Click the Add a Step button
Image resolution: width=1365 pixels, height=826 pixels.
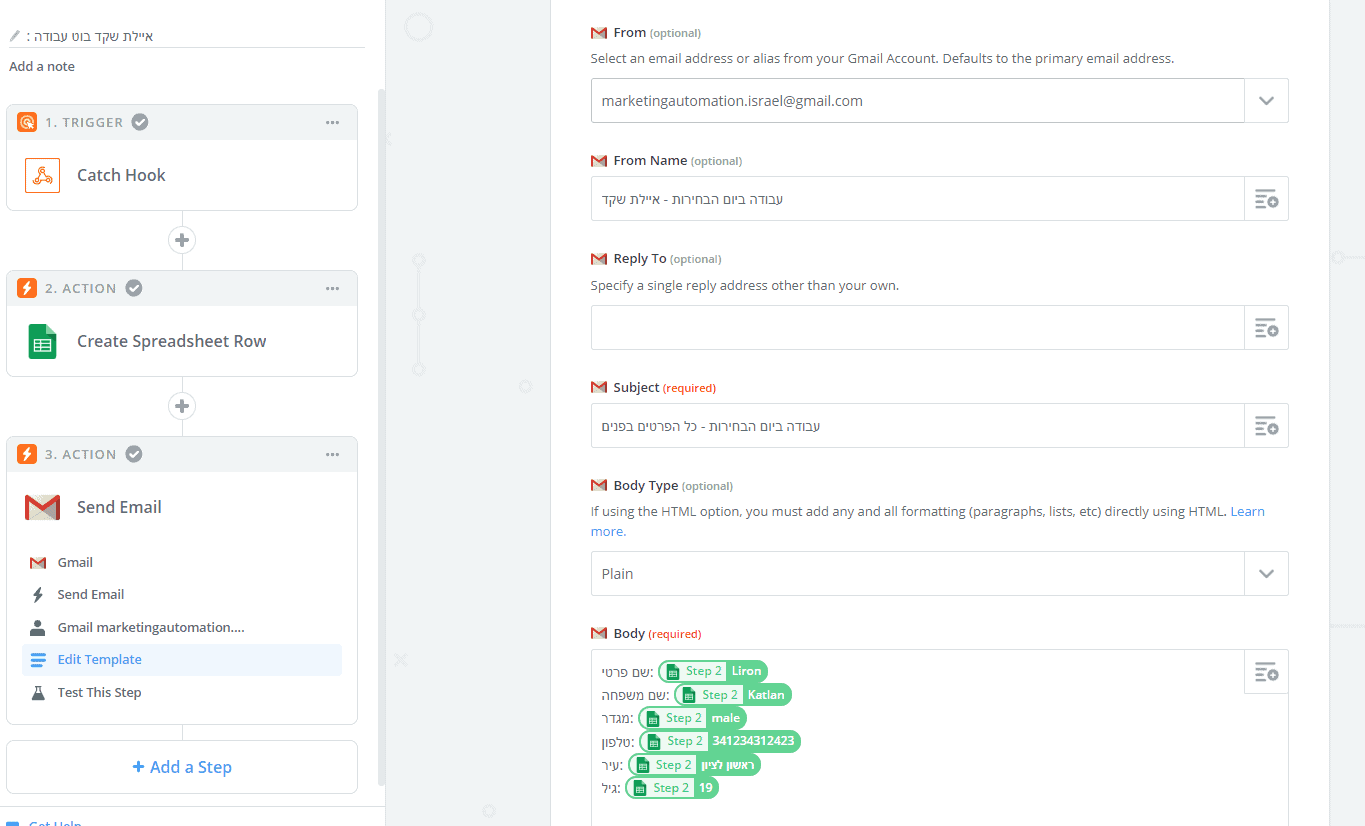pyautogui.click(x=182, y=767)
